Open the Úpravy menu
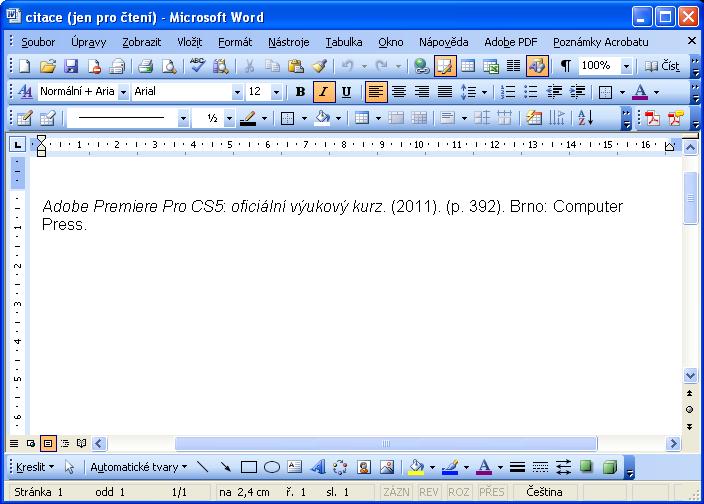704x504 pixels. coord(88,42)
